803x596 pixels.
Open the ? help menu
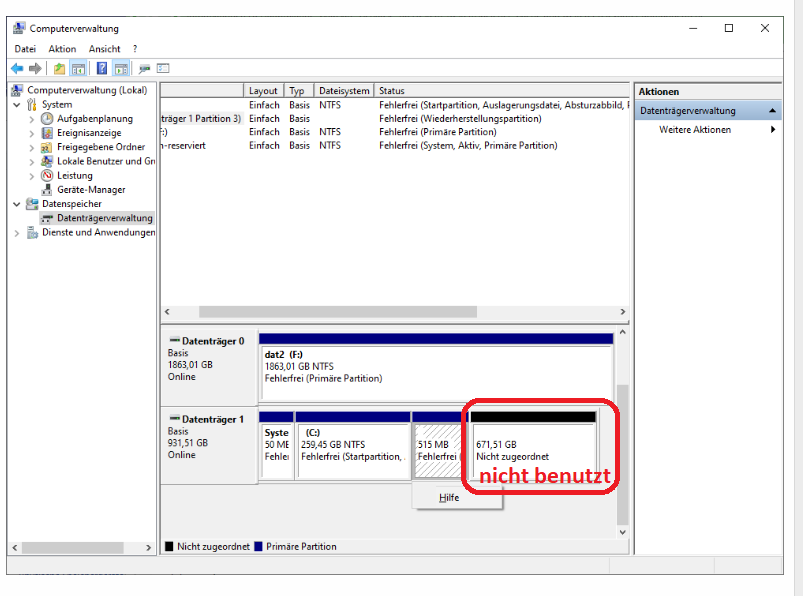135,49
